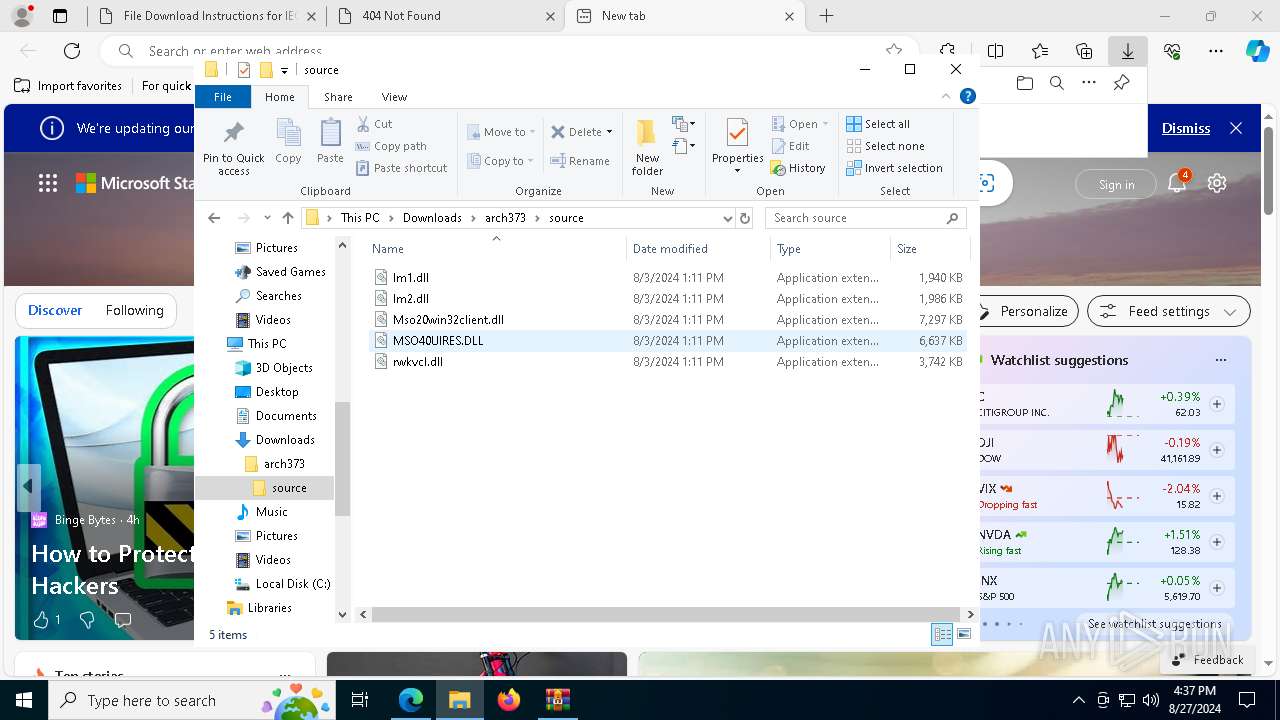Image resolution: width=1280 pixels, height=720 pixels.
Task: Expand the Open button dropdown
Action: [825, 124]
